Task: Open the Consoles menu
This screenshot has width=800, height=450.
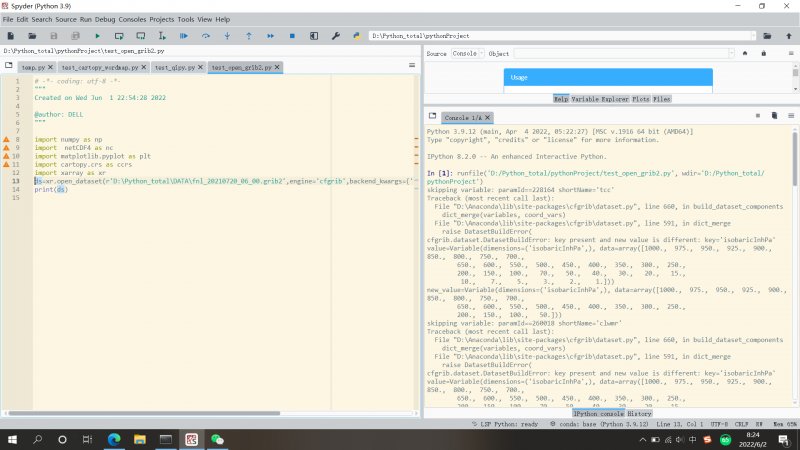Action: [x=132, y=19]
